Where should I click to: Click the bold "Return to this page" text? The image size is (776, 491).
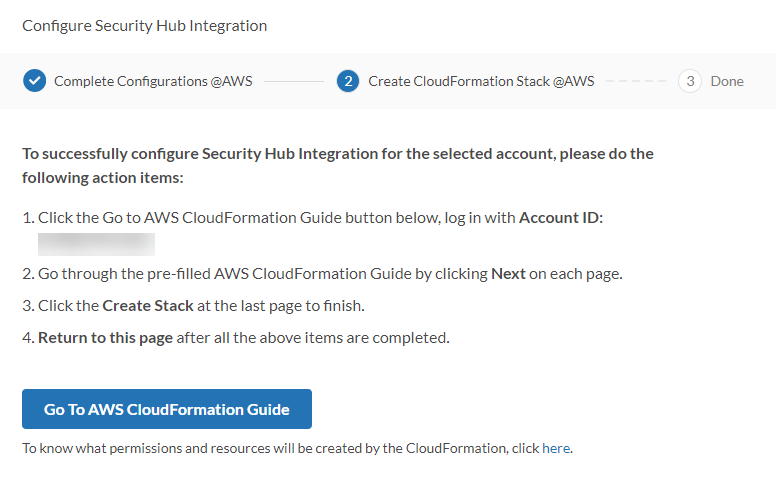click(105, 337)
